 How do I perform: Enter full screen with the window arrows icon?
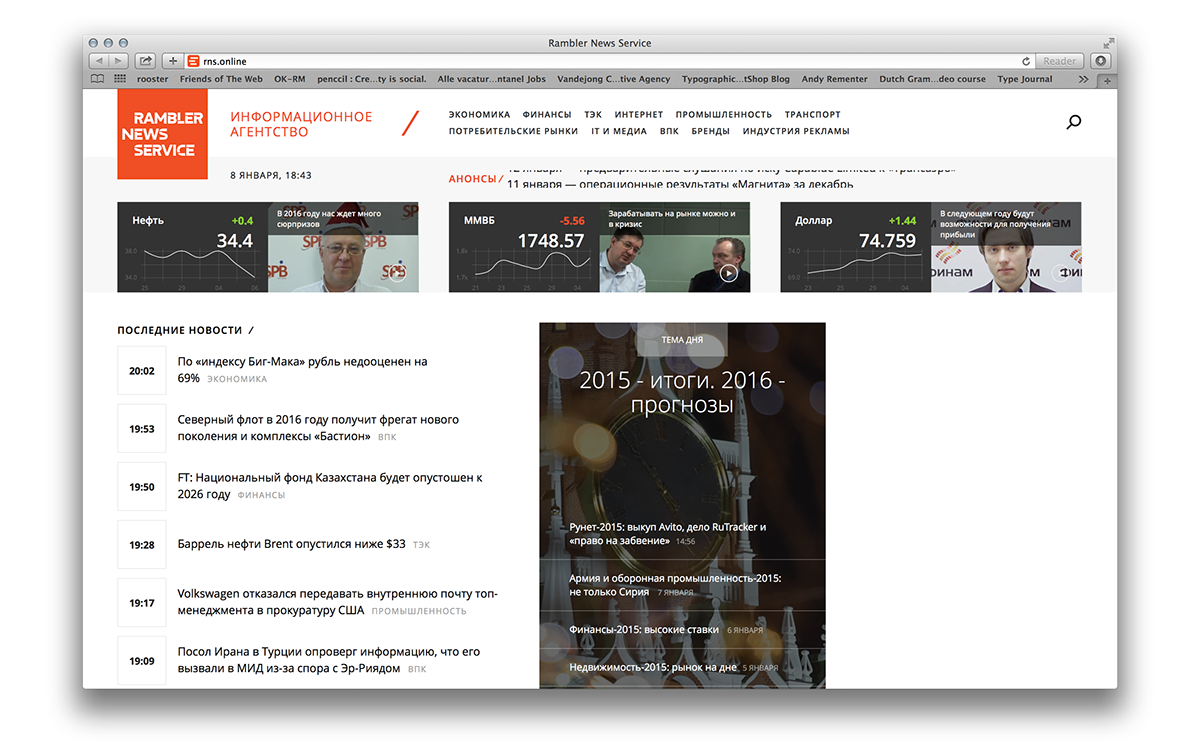1107,43
